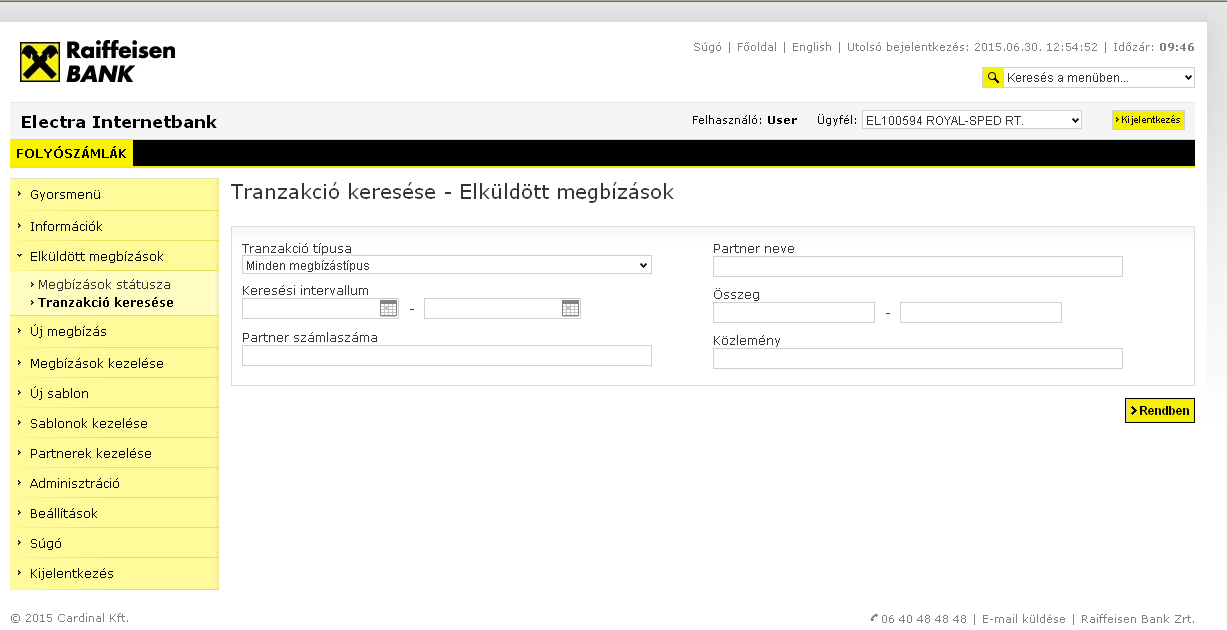This screenshot has height=630, width=1227.
Task: Click the phone number 06 40 48 48 48
Action: [924, 619]
